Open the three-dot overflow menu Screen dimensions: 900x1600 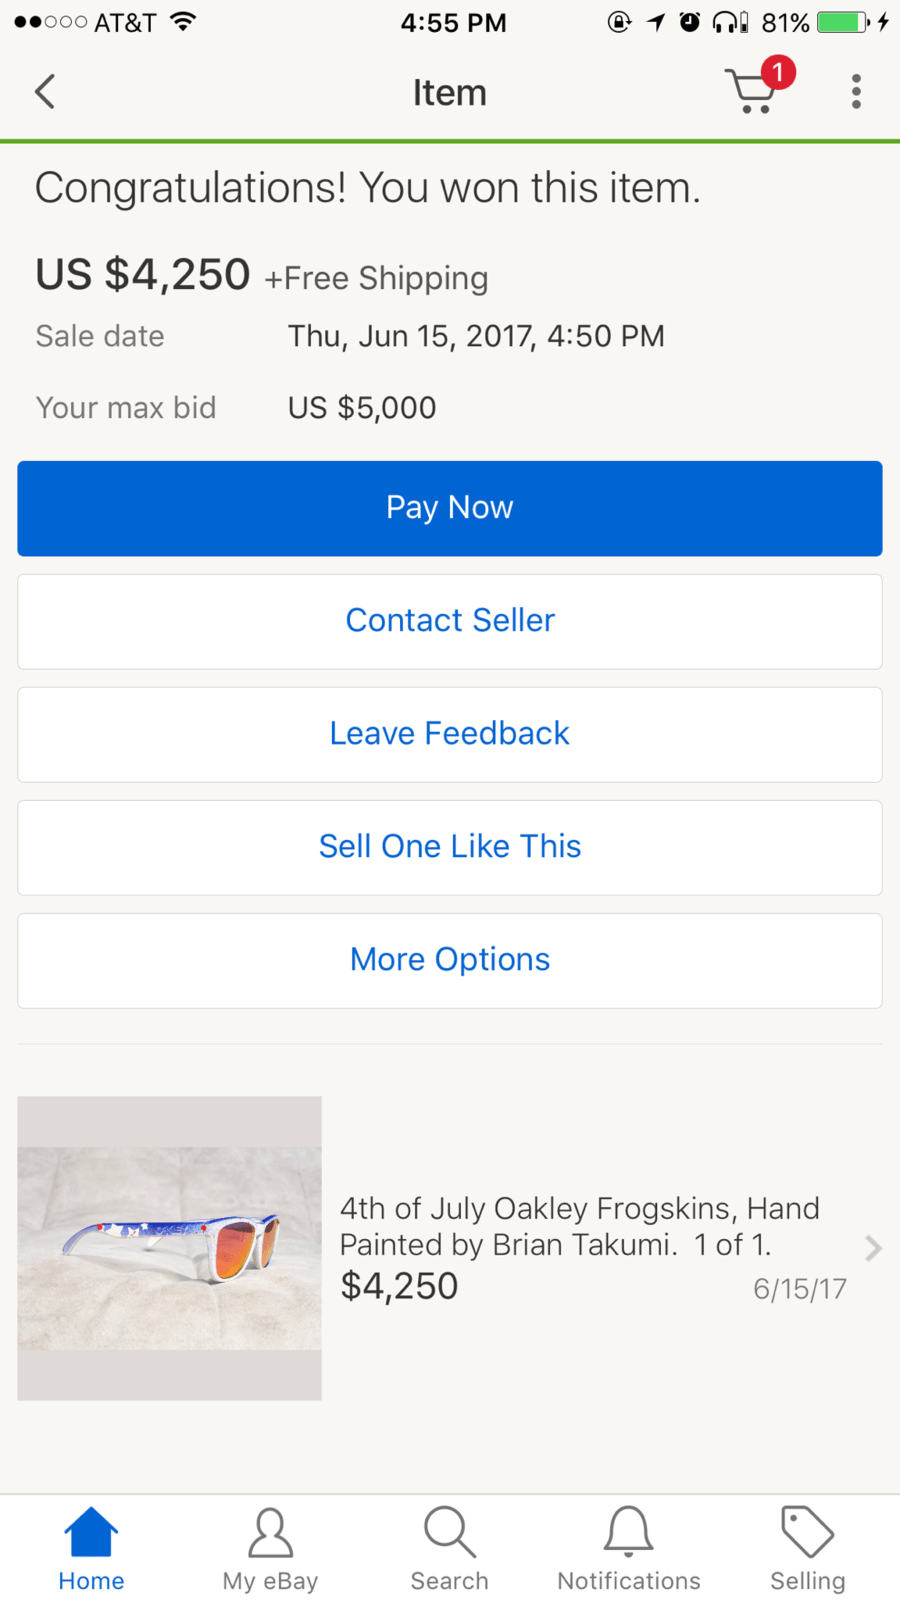click(x=856, y=92)
